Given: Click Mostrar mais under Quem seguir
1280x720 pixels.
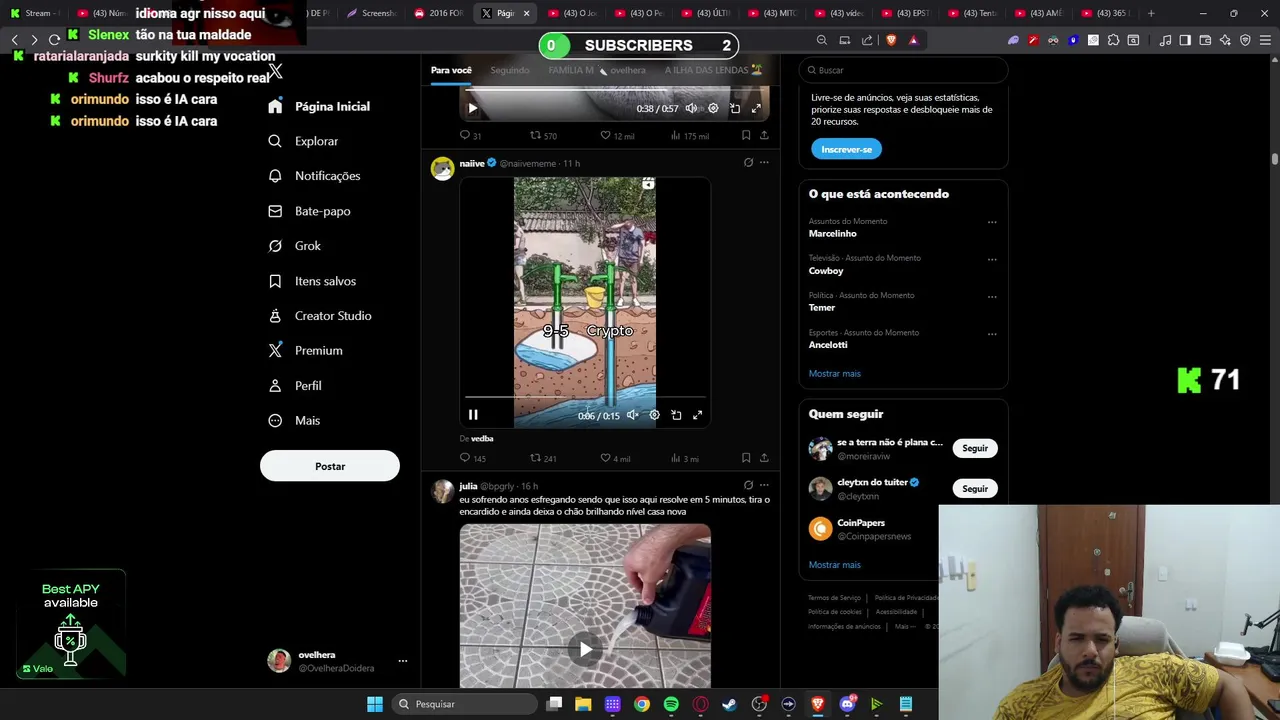Looking at the screenshot, I should coord(835,565).
